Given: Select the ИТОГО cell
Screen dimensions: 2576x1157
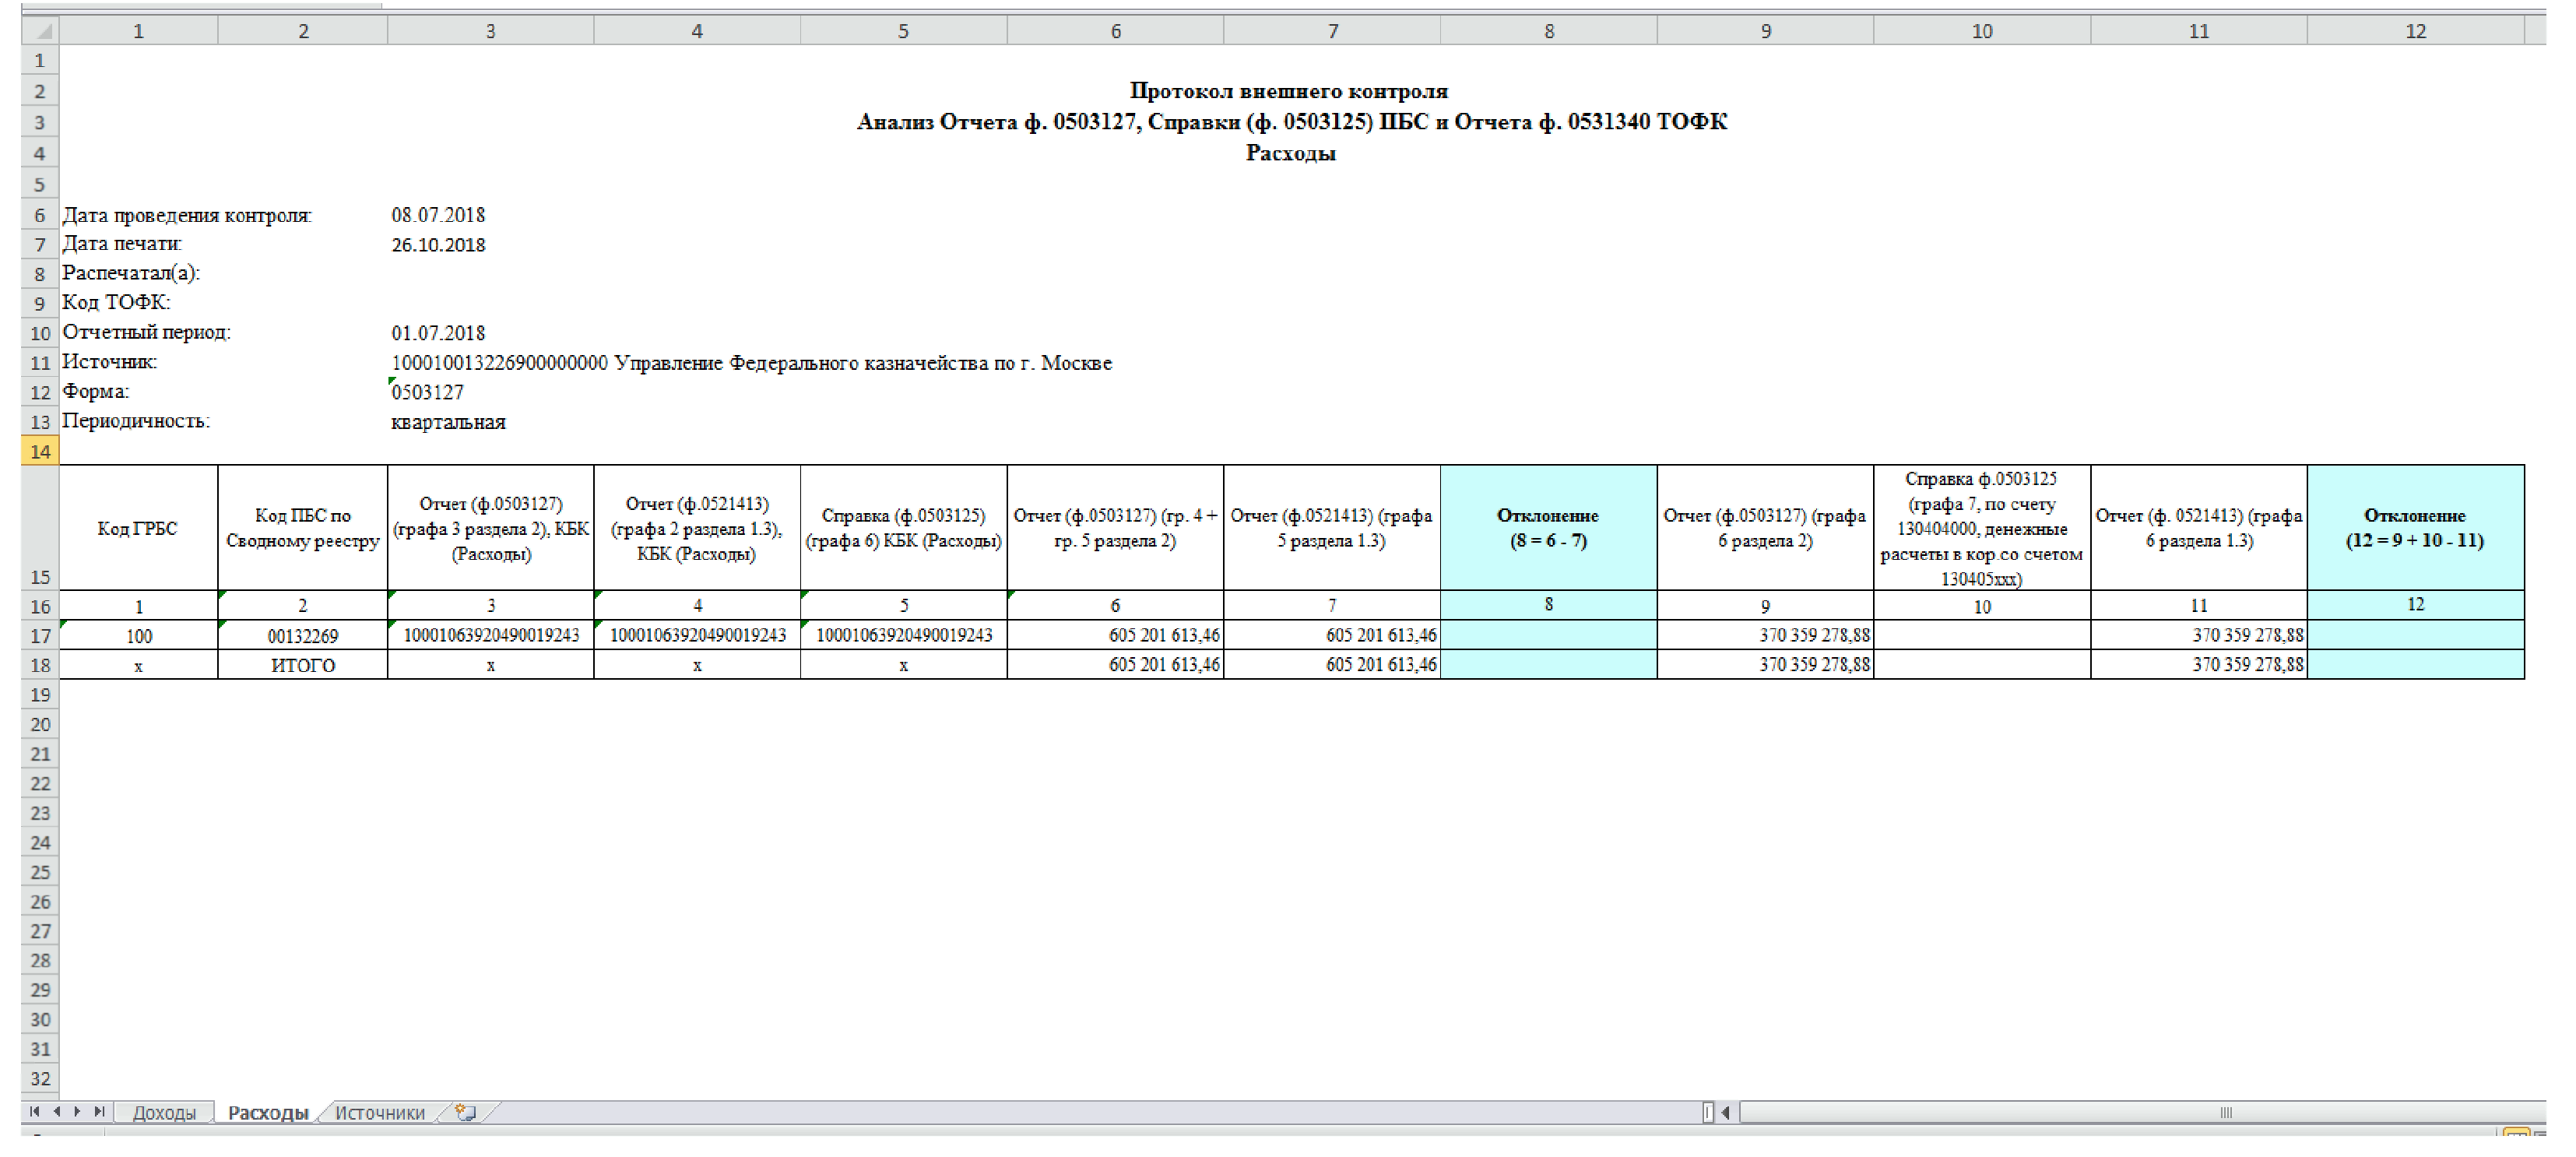Looking at the screenshot, I should click(302, 665).
